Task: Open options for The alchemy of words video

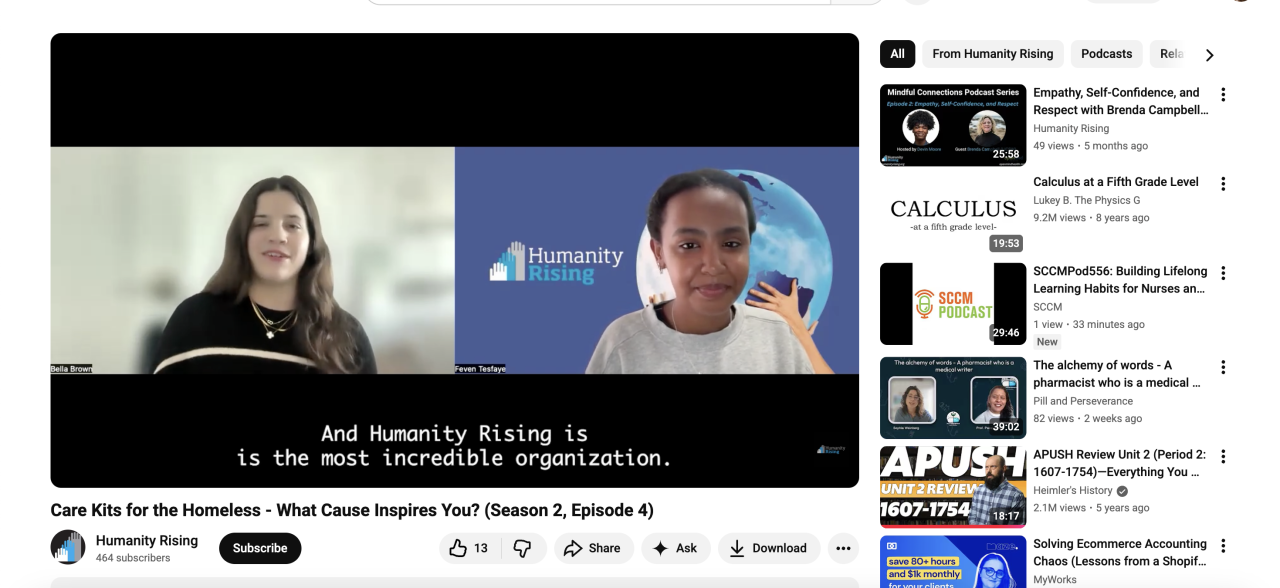Action: click(1222, 367)
